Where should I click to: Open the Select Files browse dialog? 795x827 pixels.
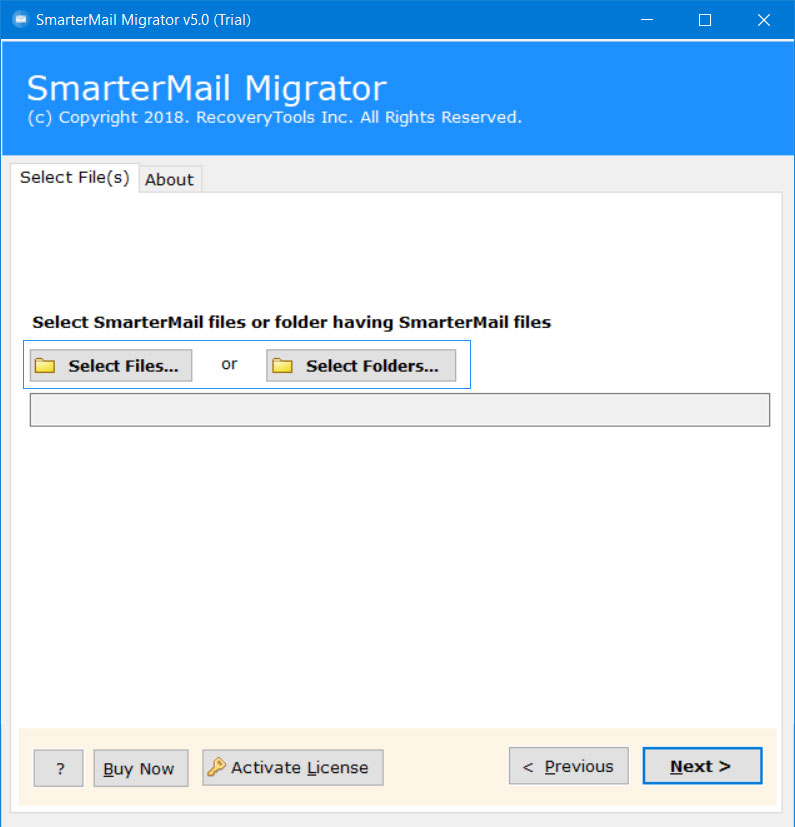pos(111,365)
